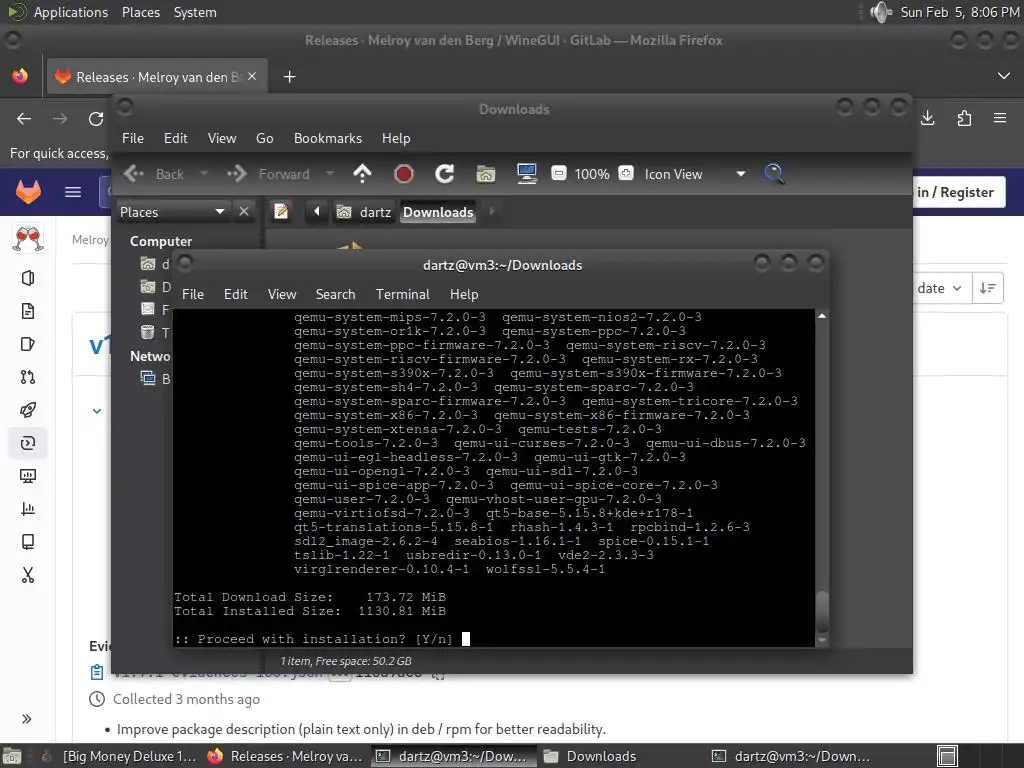Open the Search menu in the terminal window

(x=336, y=295)
